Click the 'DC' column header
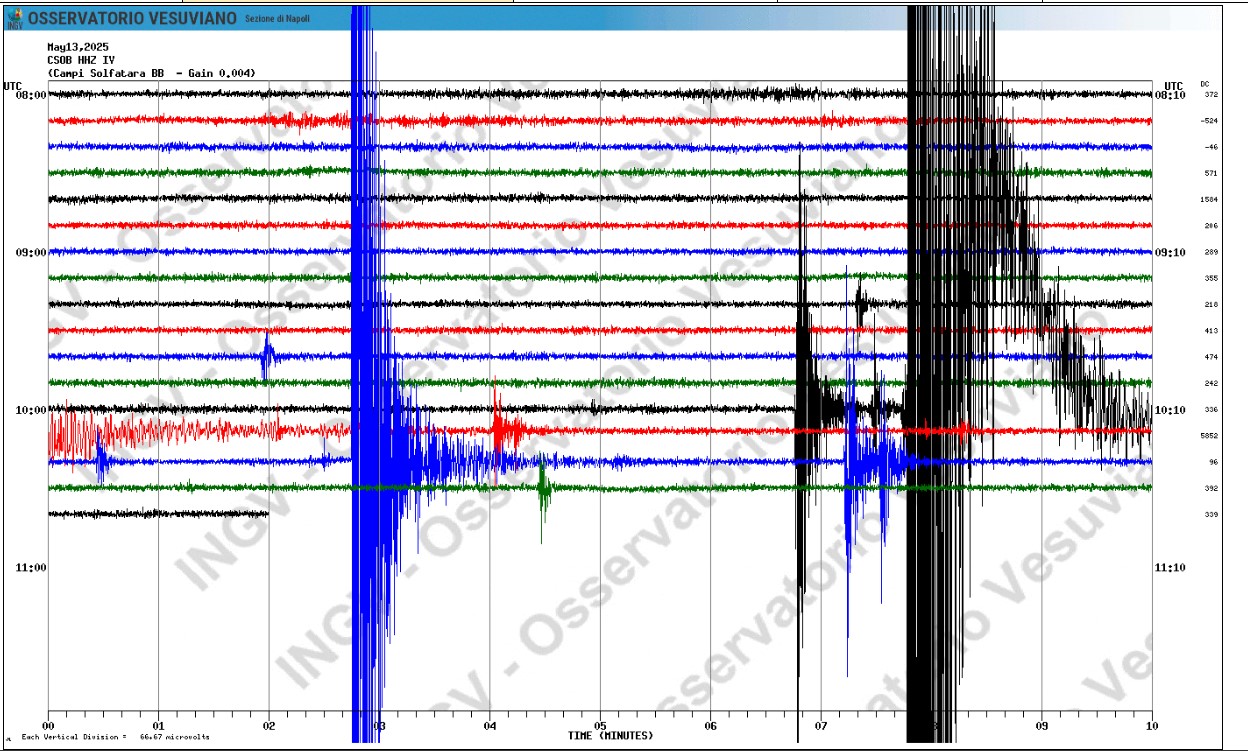The width and height of the screenshot is (1248, 751). pyautogui.click(x=1205, y=84)
